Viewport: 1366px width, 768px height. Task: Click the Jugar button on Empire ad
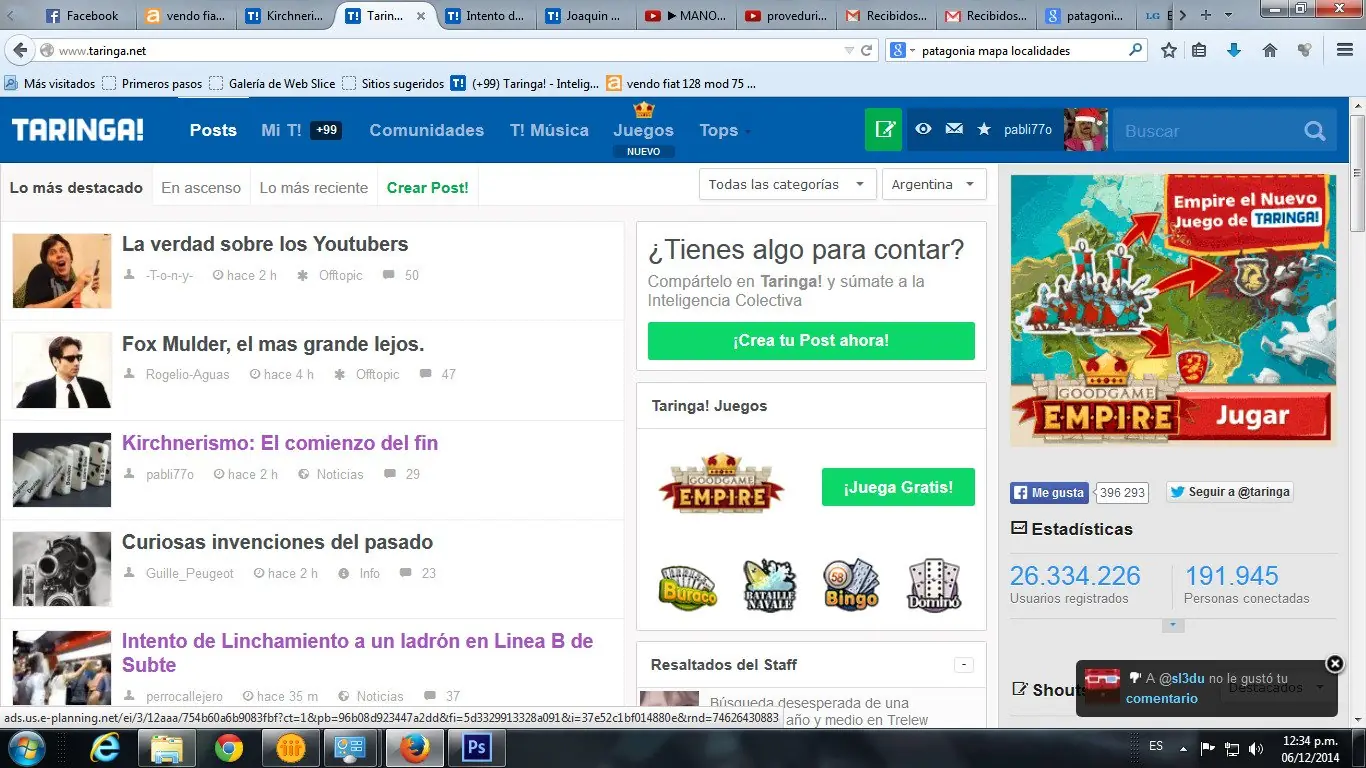click(1252, 415)
